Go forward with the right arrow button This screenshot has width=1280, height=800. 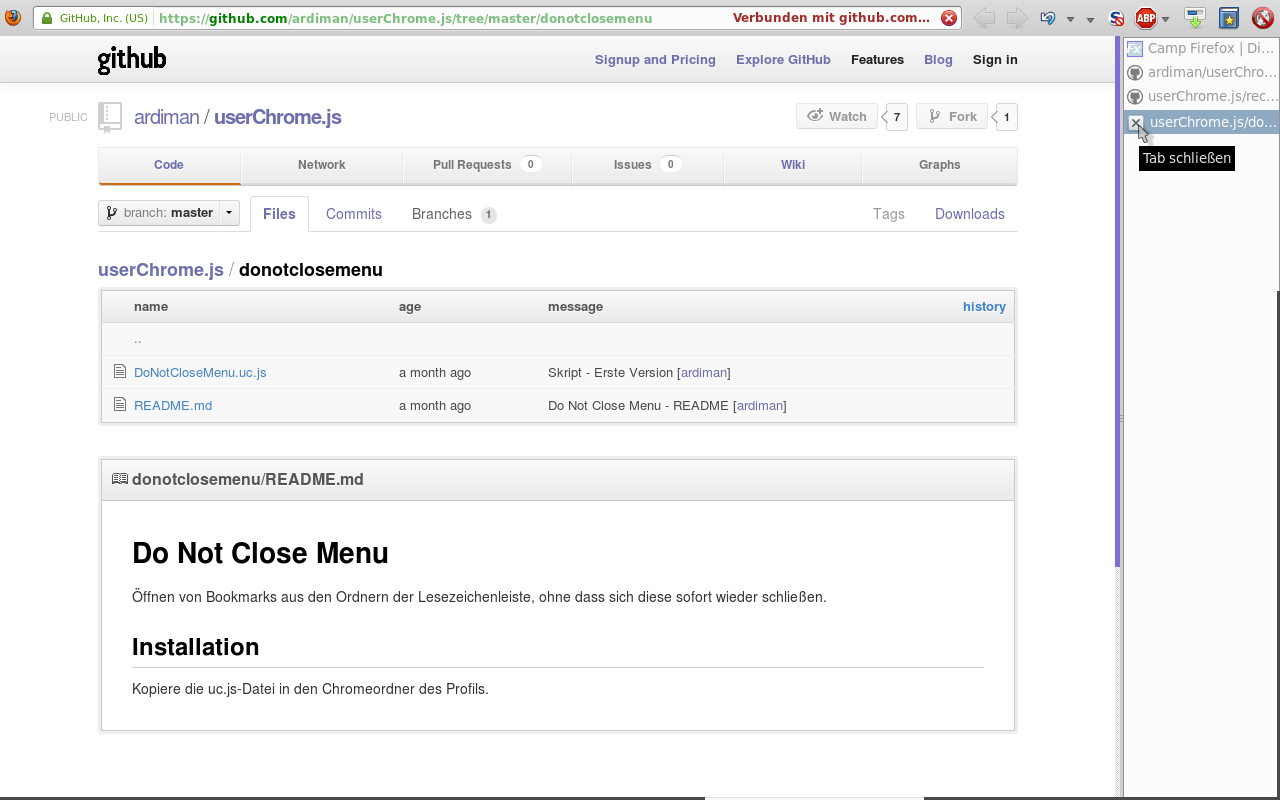[x=1017, y=18]
